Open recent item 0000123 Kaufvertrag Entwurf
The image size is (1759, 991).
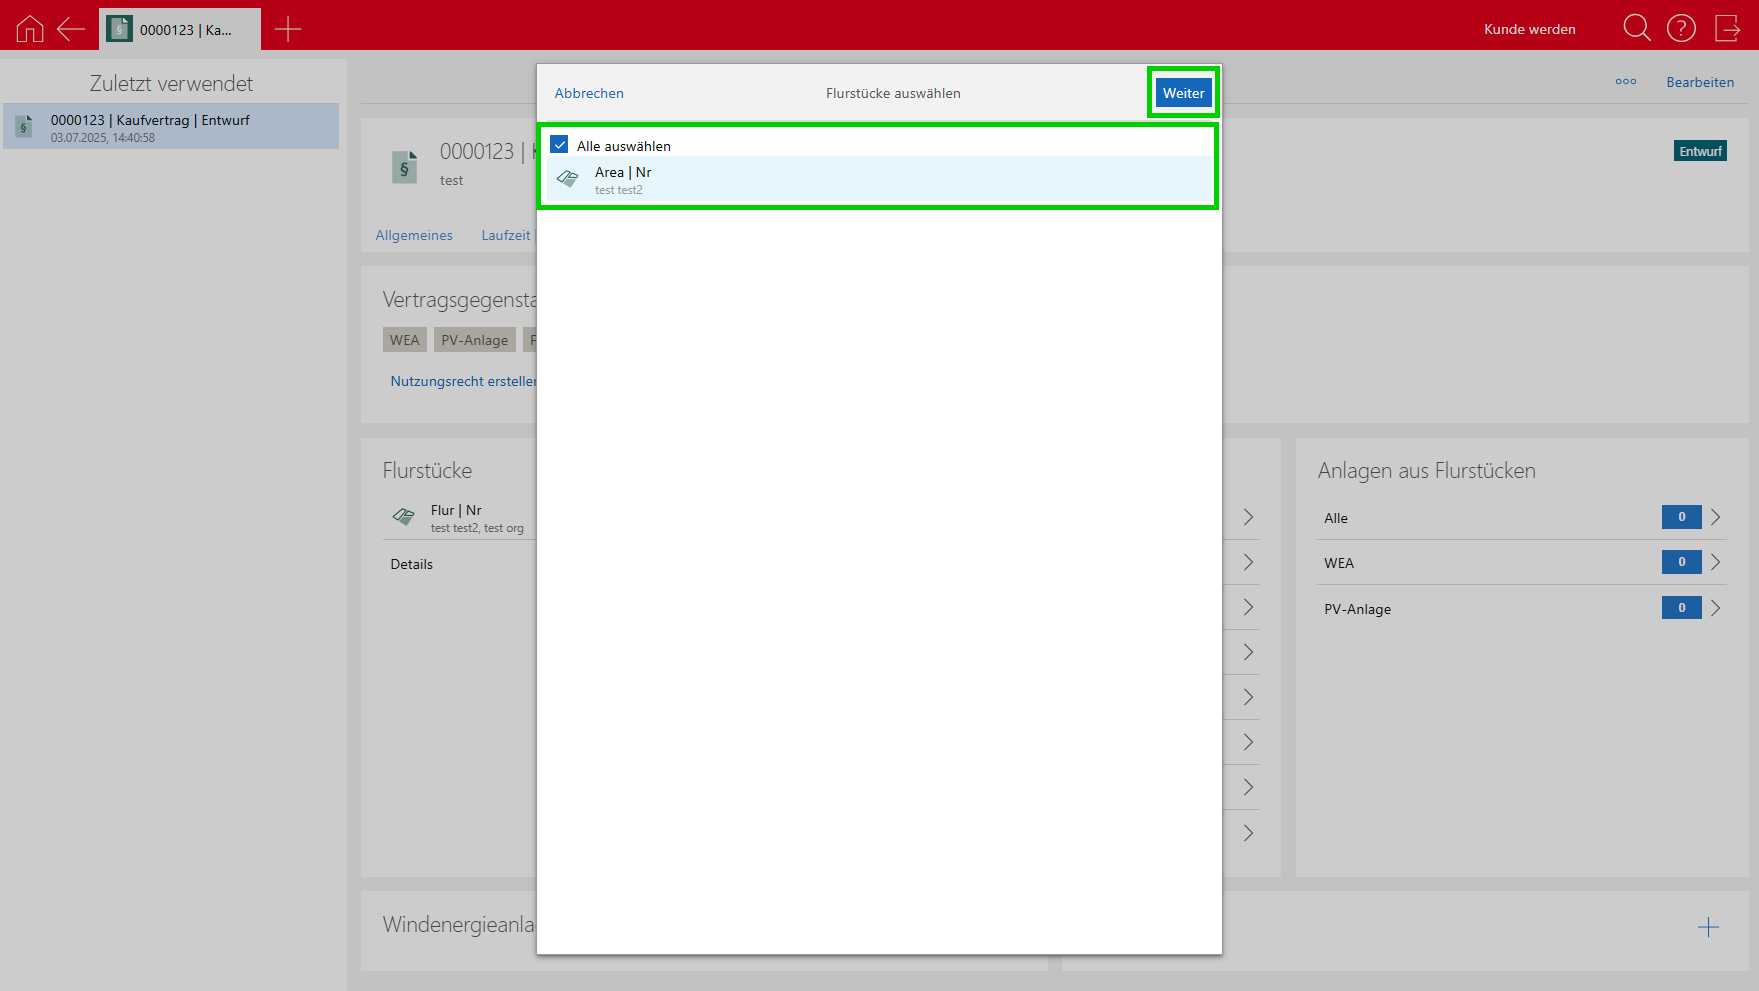171,127
